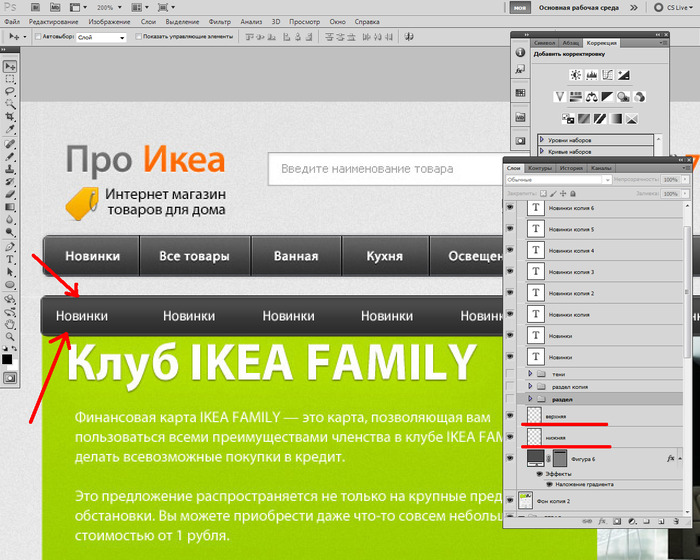Show the раздел копия group
Screen dimensions: 700x560
[510, 386]
